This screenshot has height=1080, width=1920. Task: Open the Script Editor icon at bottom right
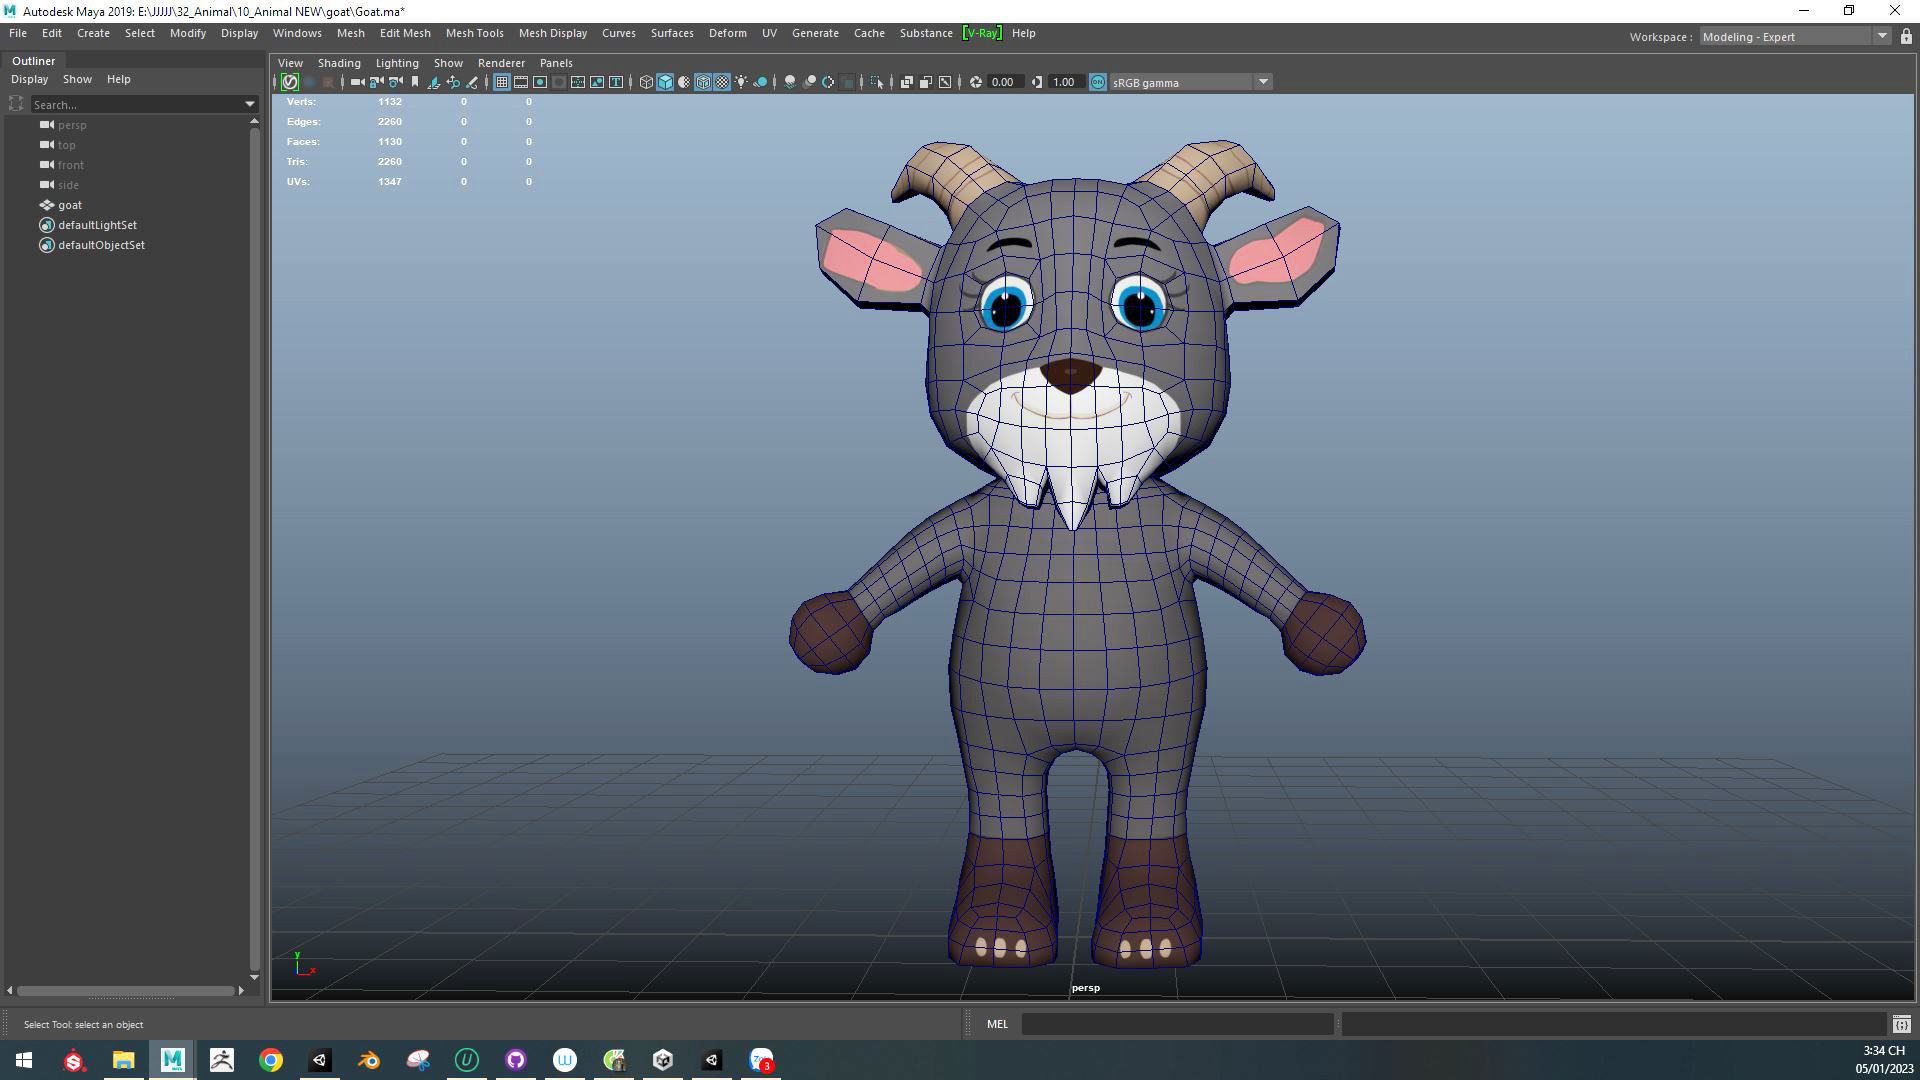point(1901,1024)
